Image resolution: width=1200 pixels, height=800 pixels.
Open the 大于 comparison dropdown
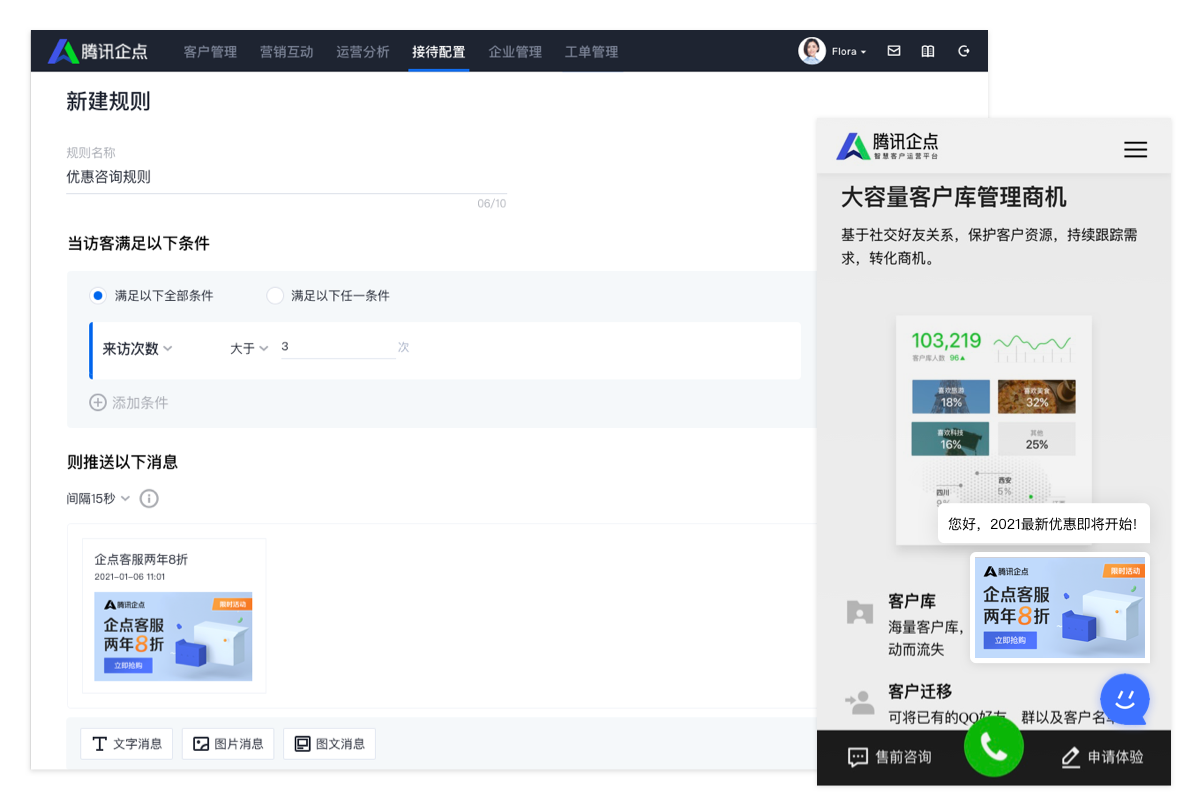tap(249, 348)
